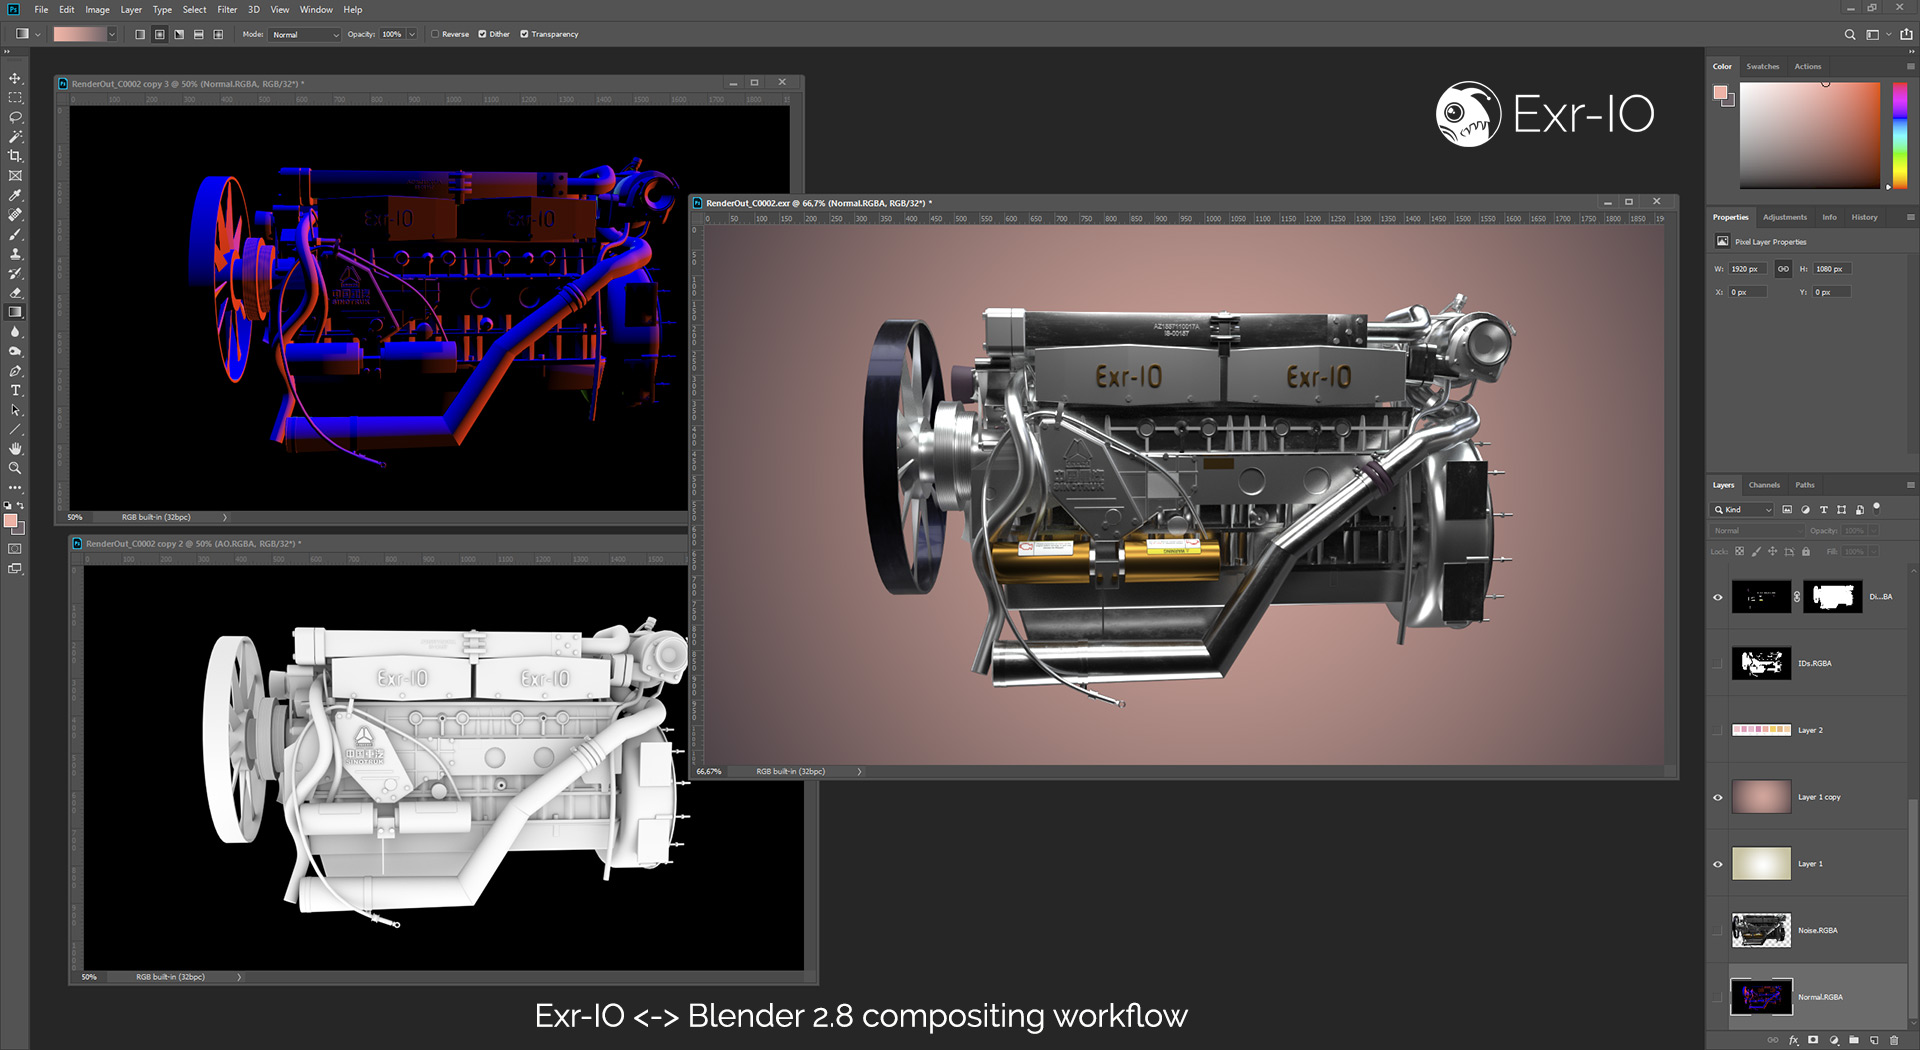Switch to the Adjustments tab
The width and height of the screenshot is (1920, 1050).
(1785, 217)
